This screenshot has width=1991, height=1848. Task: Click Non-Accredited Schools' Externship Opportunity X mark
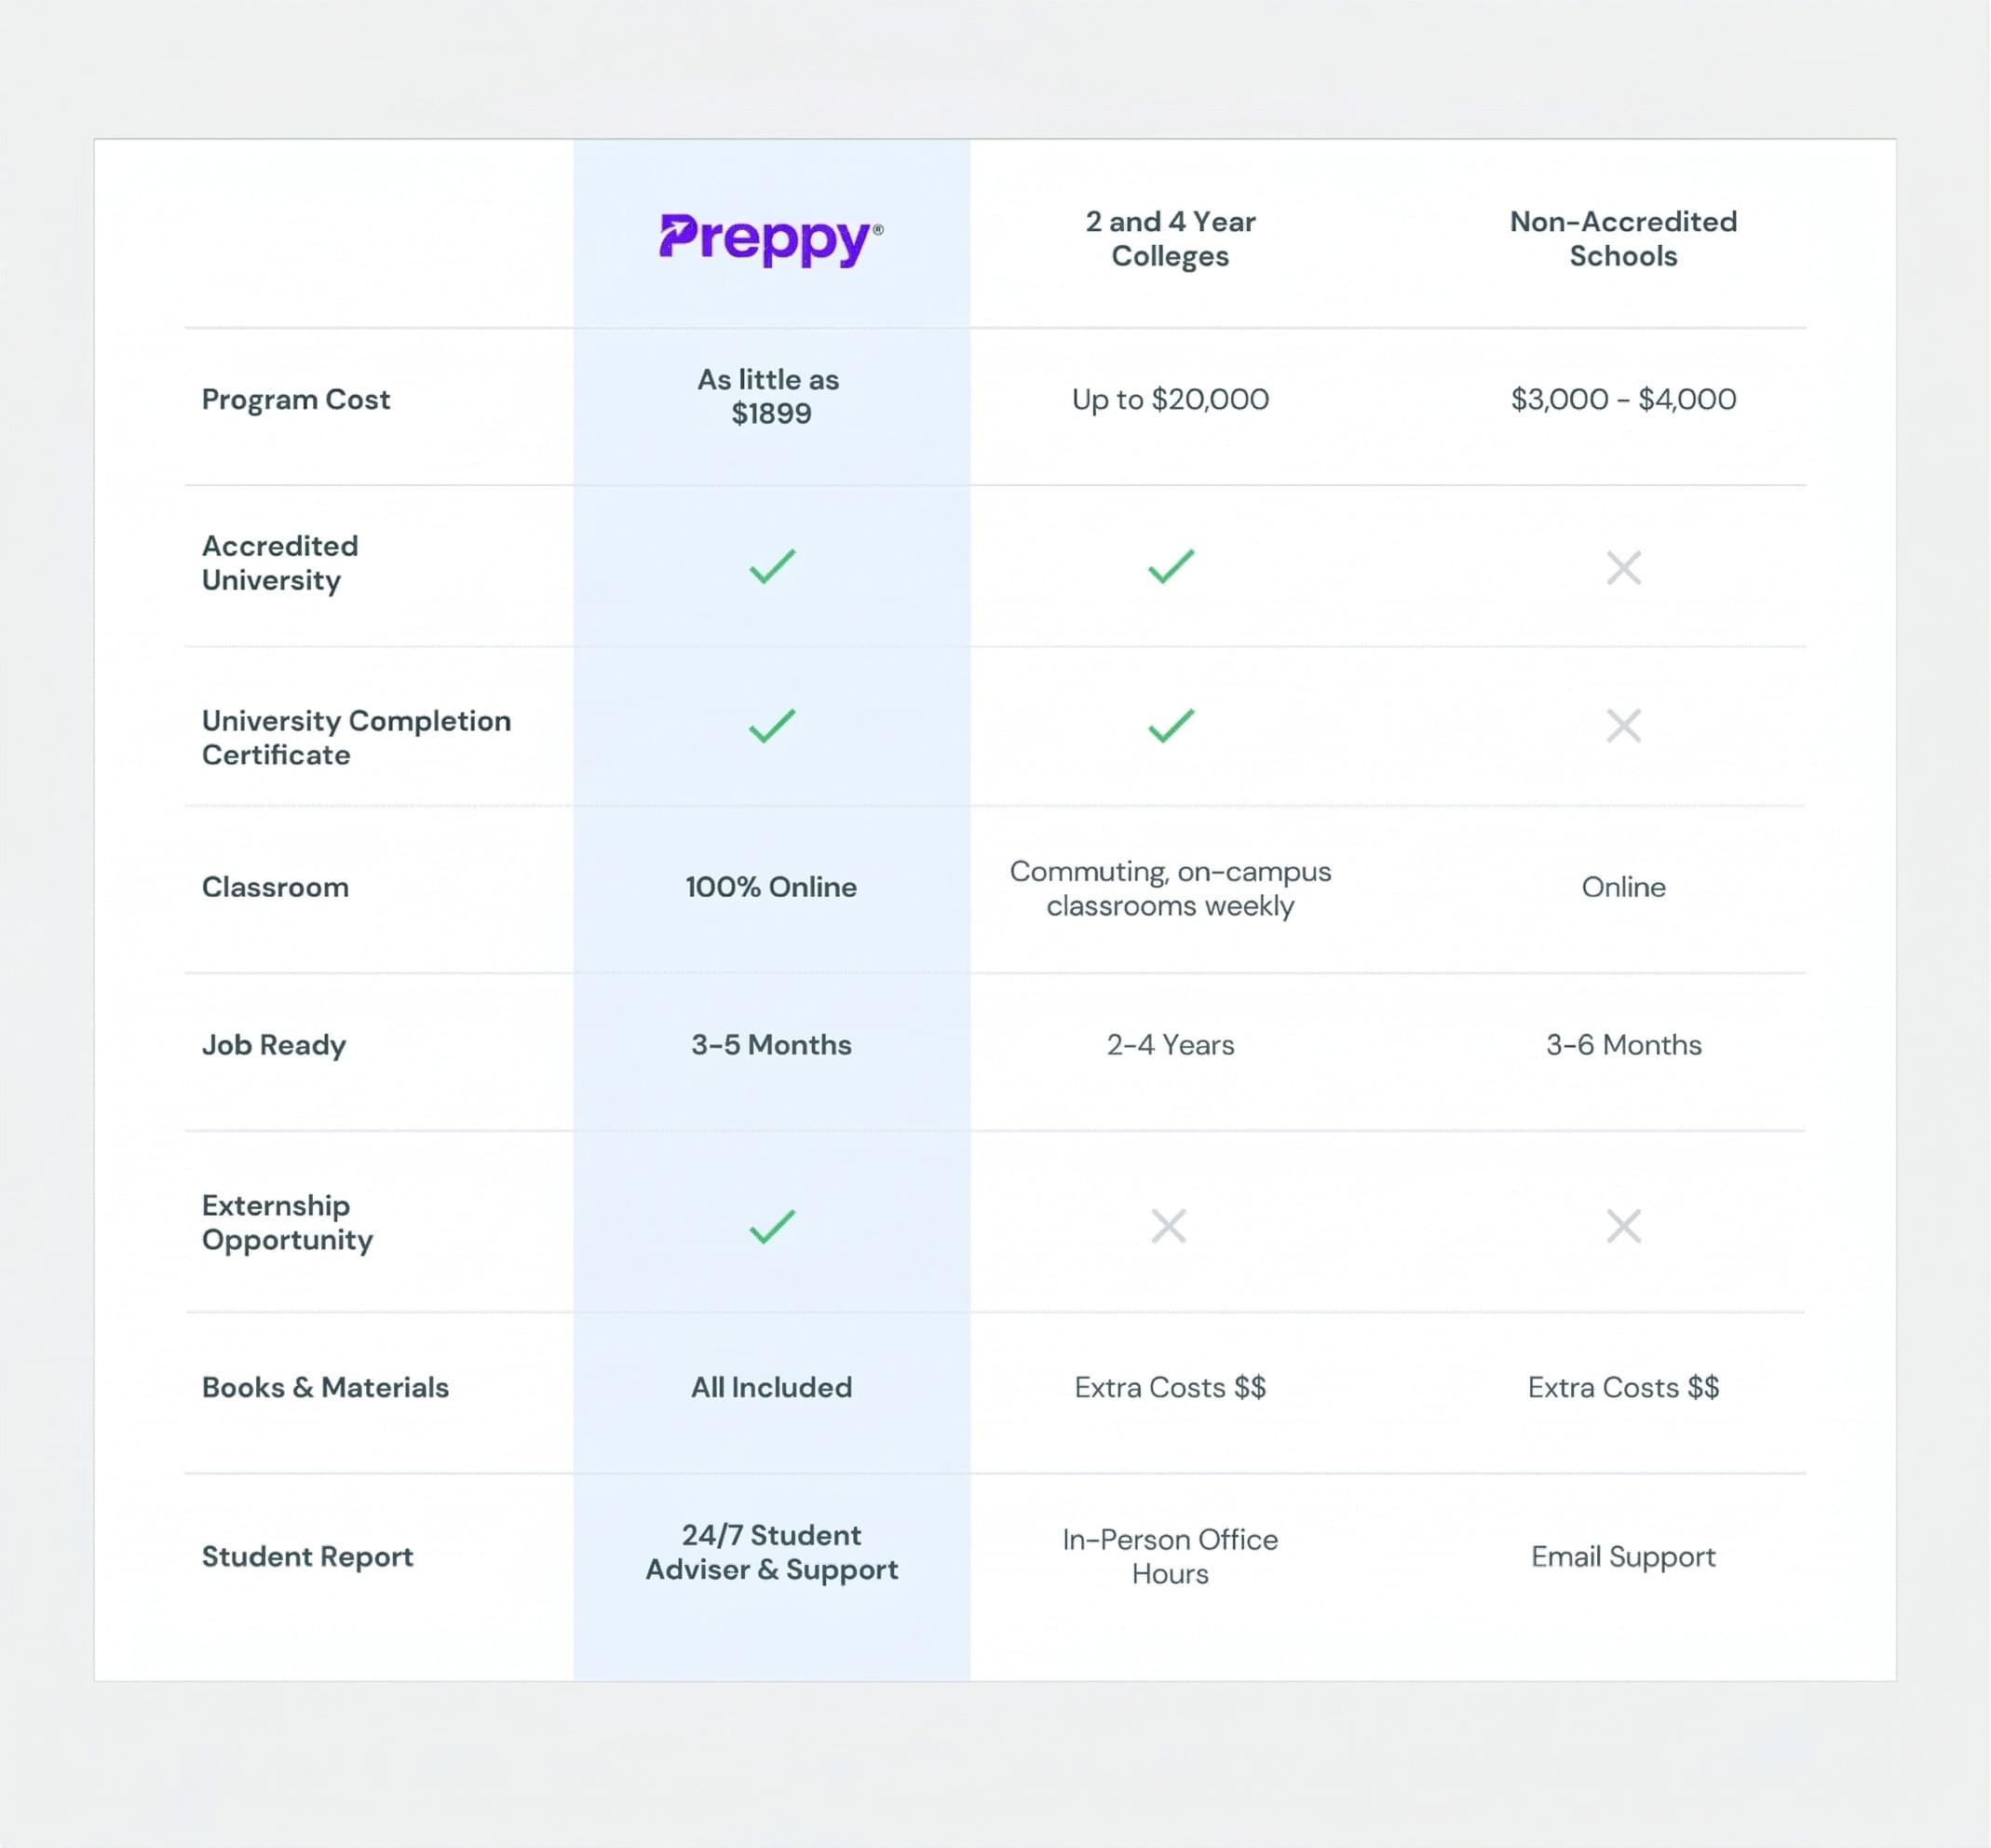click(x=1623, y=1226)
